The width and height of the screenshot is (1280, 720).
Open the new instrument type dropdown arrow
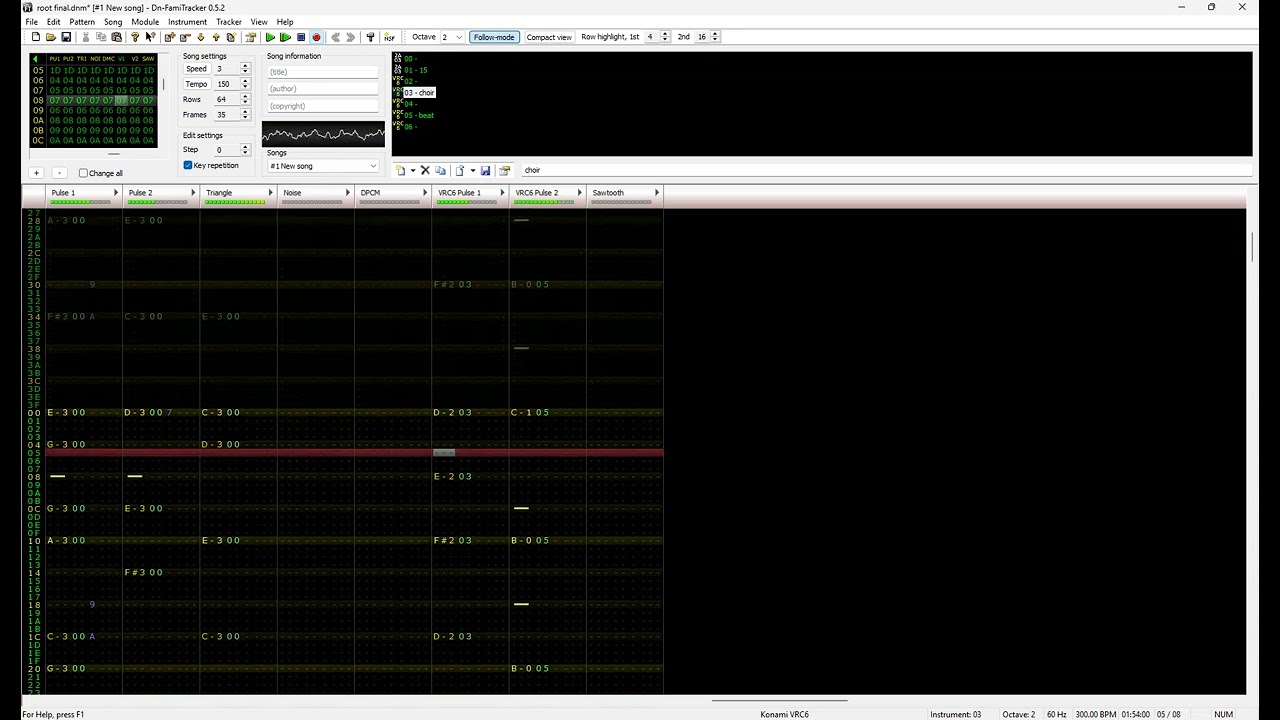pos(413,170)
